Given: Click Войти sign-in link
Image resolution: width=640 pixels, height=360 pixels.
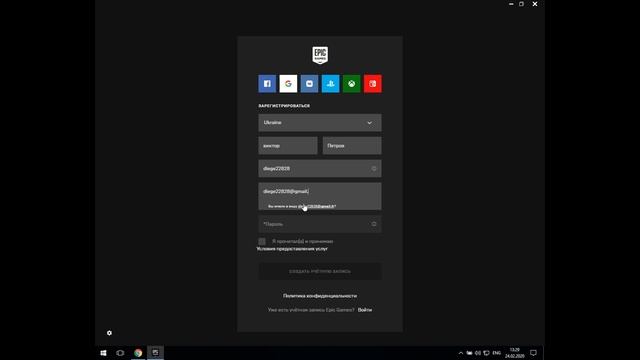Looking at the screenshot, I should tap(365, 310).
